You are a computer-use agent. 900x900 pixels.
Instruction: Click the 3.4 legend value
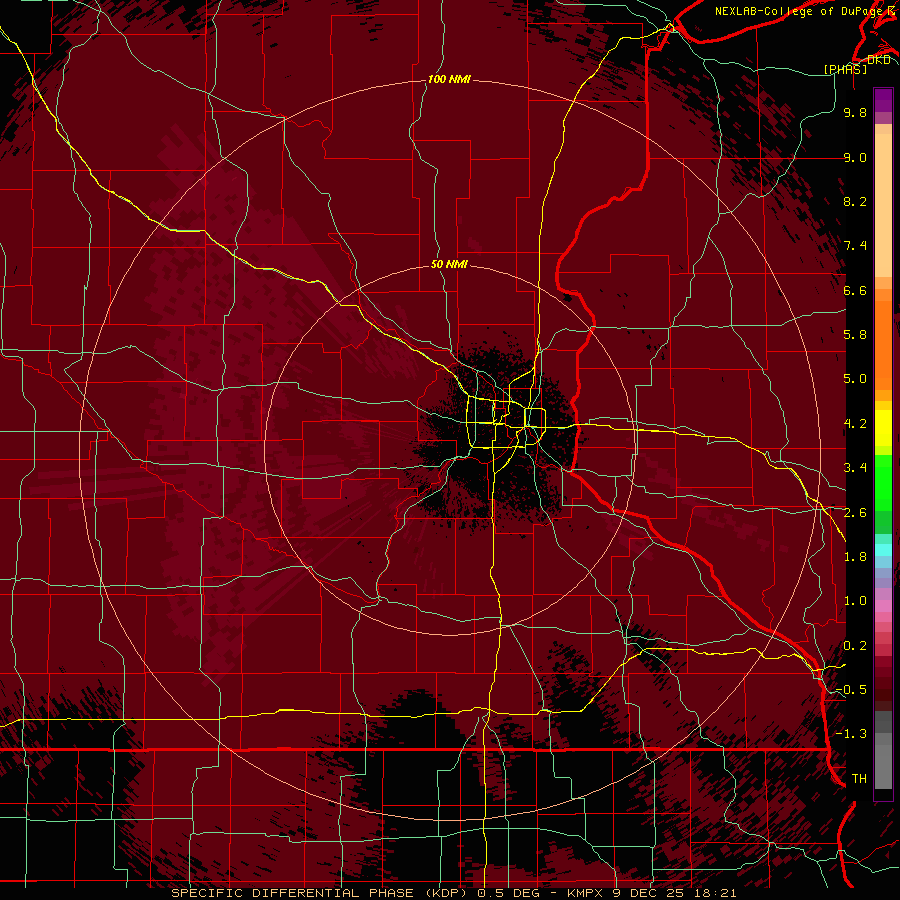coord(855,468)
